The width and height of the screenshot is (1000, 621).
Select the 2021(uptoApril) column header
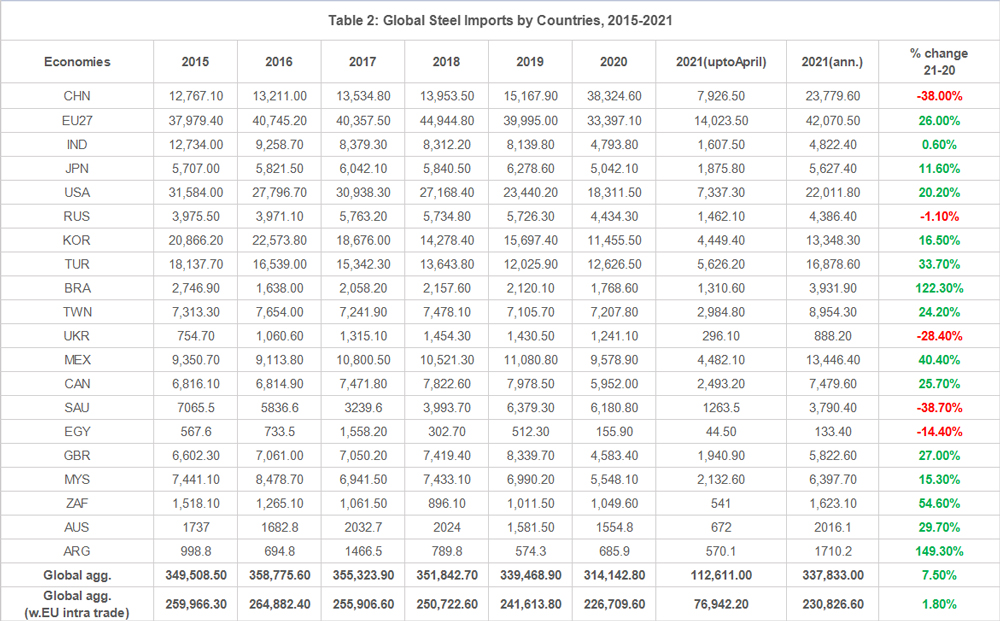(717, 61)
